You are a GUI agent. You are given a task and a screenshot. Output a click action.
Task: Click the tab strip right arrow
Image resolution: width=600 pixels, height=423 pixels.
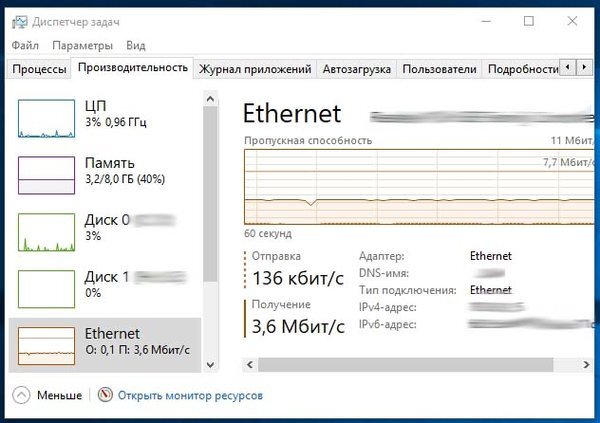coord(584,67)
